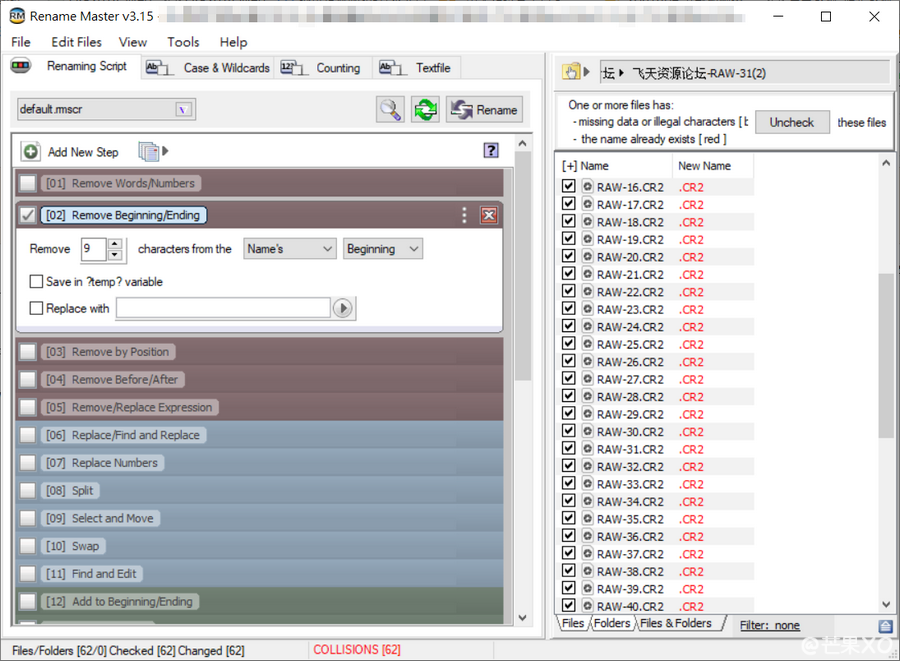This screenshot has height=661, width=900.
Task: Uncheck file RAW-40.CR2
Action: coord(568,605)
